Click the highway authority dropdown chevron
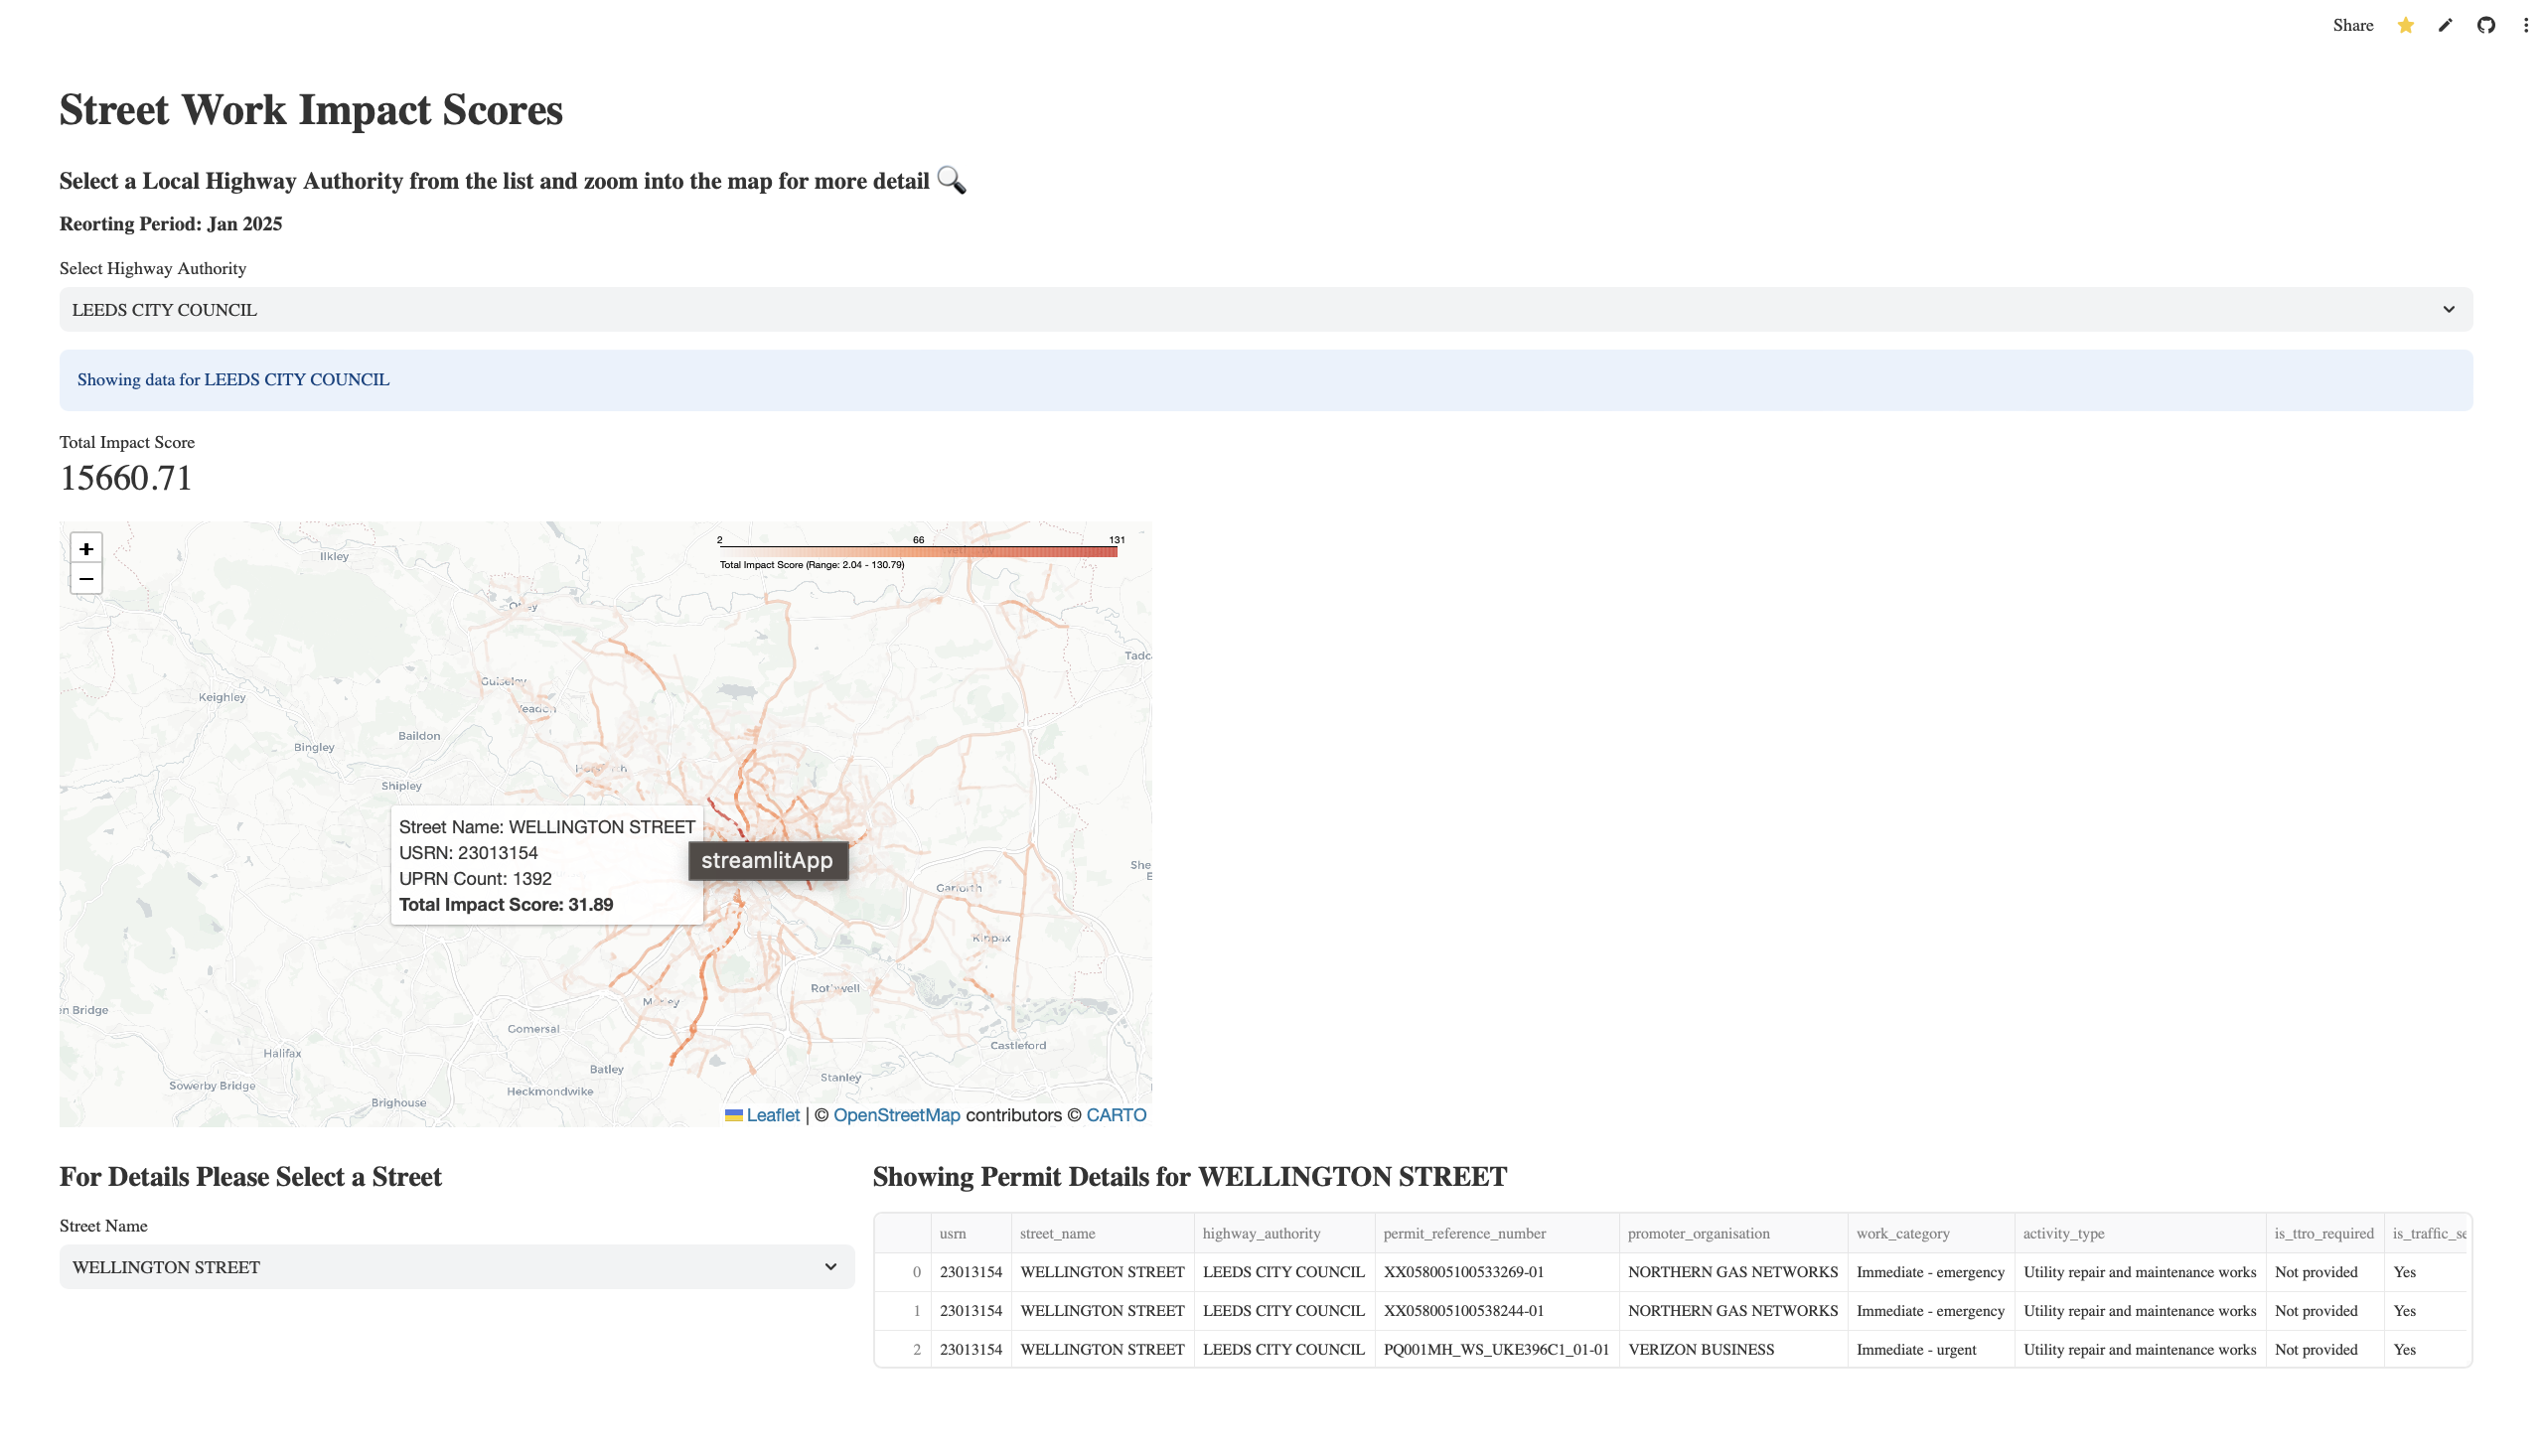This screenshot has width=2543, height=1456. tap(2448, 310)
